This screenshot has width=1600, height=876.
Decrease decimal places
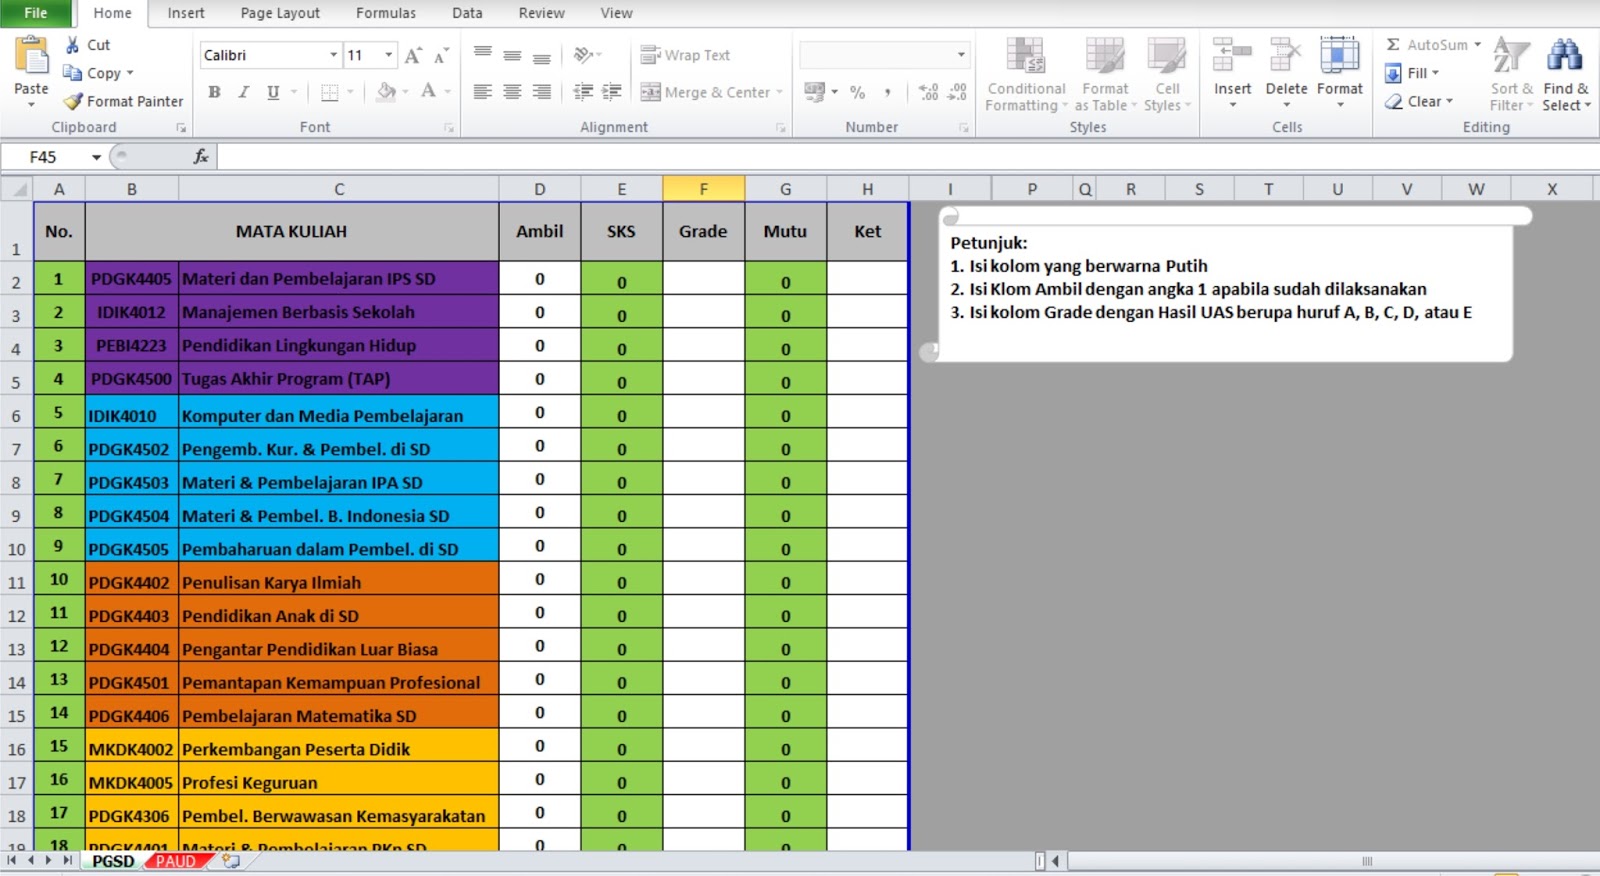point(958,93)
